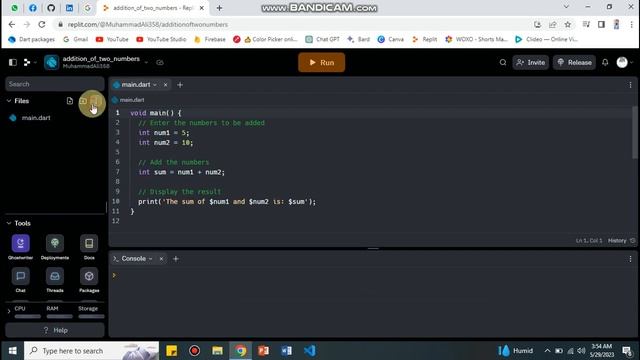Open VS Code from the taskbar

click(x=309, y=351)
